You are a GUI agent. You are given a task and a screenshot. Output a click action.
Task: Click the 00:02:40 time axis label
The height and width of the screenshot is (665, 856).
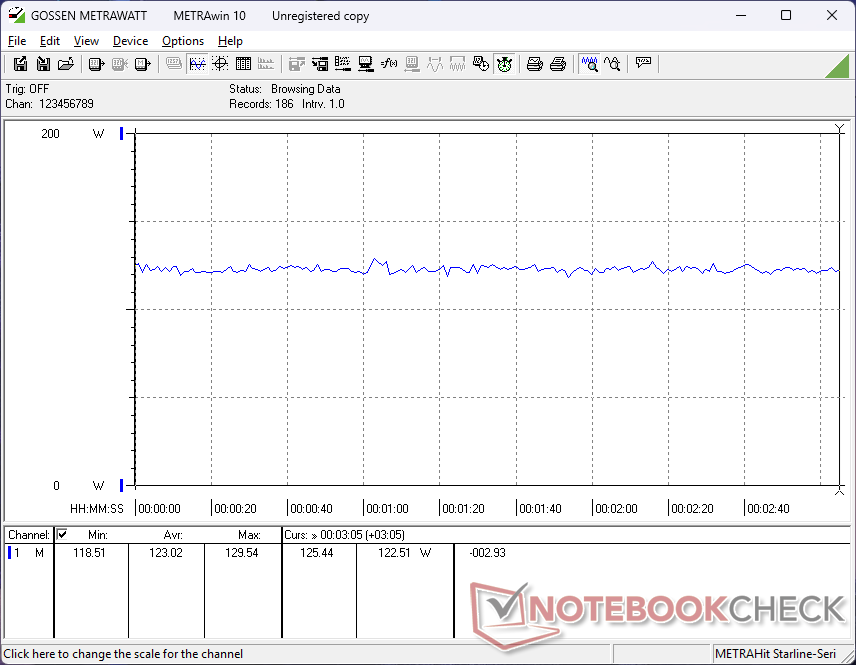click(x=768, y=508)
